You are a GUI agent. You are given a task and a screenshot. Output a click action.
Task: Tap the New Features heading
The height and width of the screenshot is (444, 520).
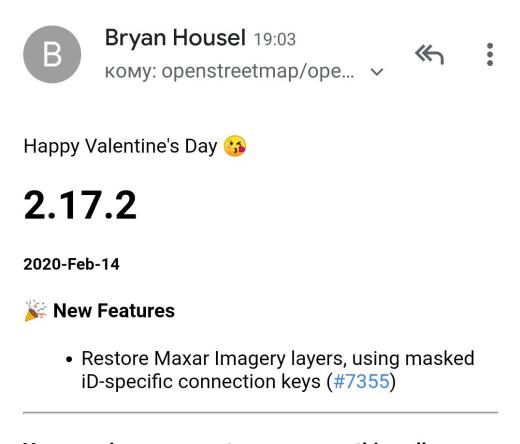114,311
